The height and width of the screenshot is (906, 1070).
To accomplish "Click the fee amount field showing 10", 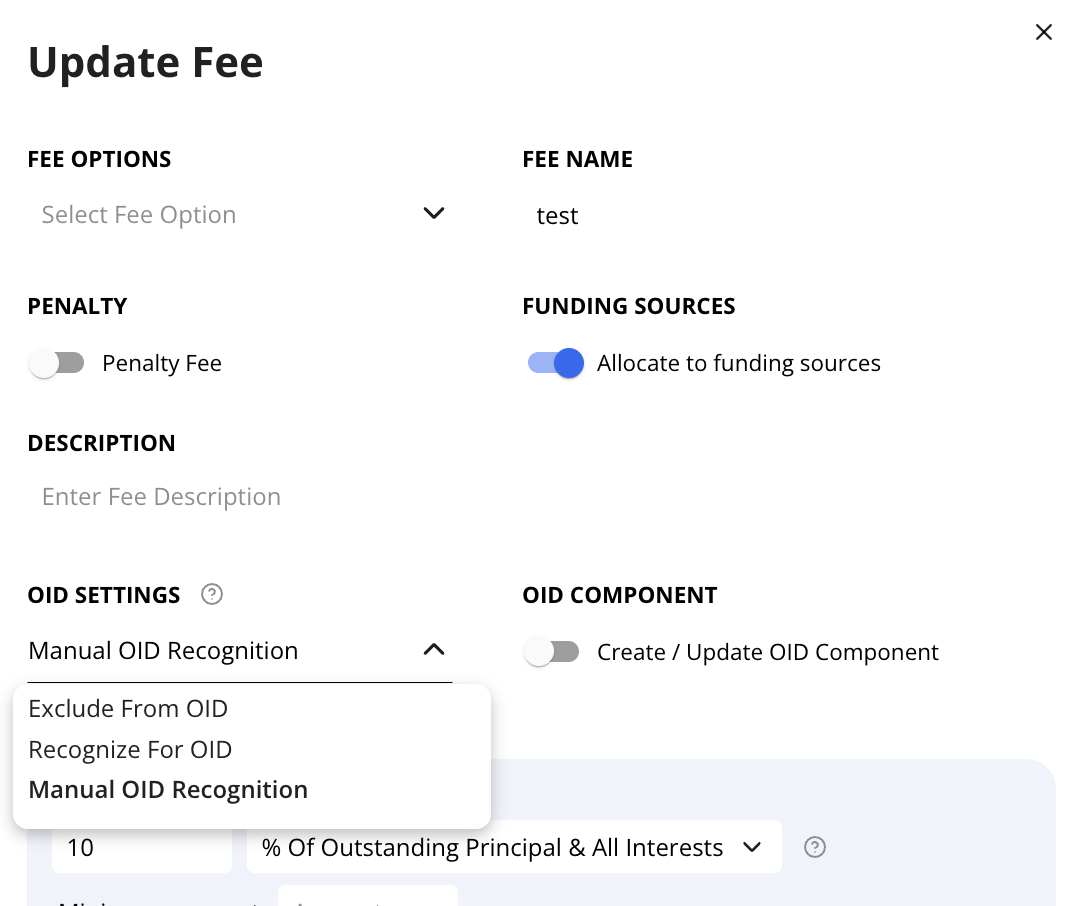I will [x=142, y=847].
